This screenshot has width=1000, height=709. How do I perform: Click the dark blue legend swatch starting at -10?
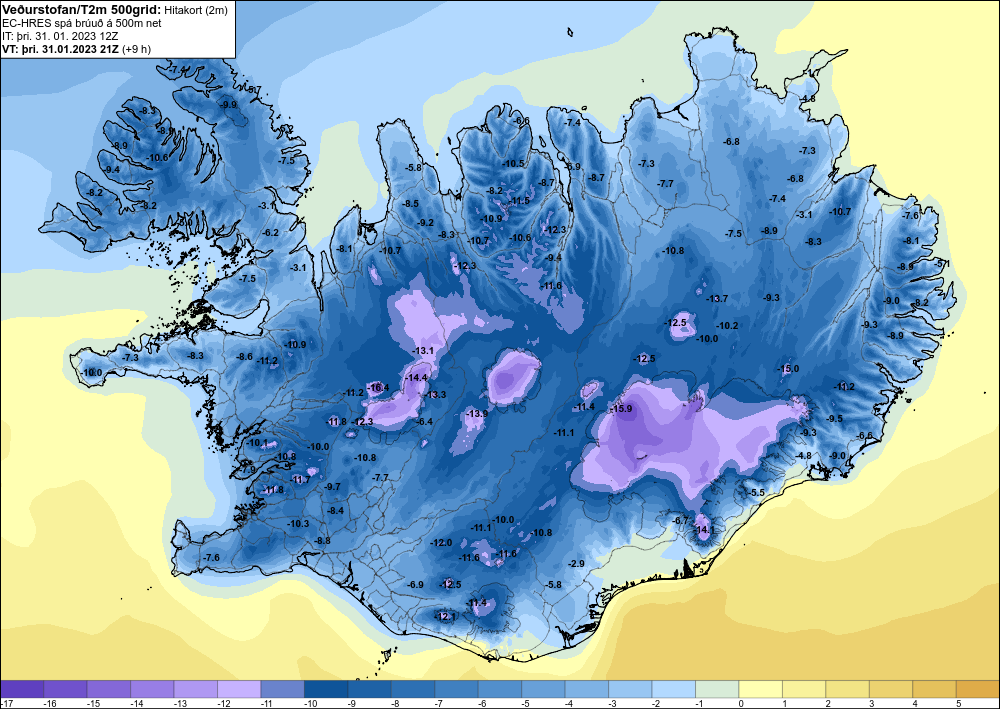[326, 689]
